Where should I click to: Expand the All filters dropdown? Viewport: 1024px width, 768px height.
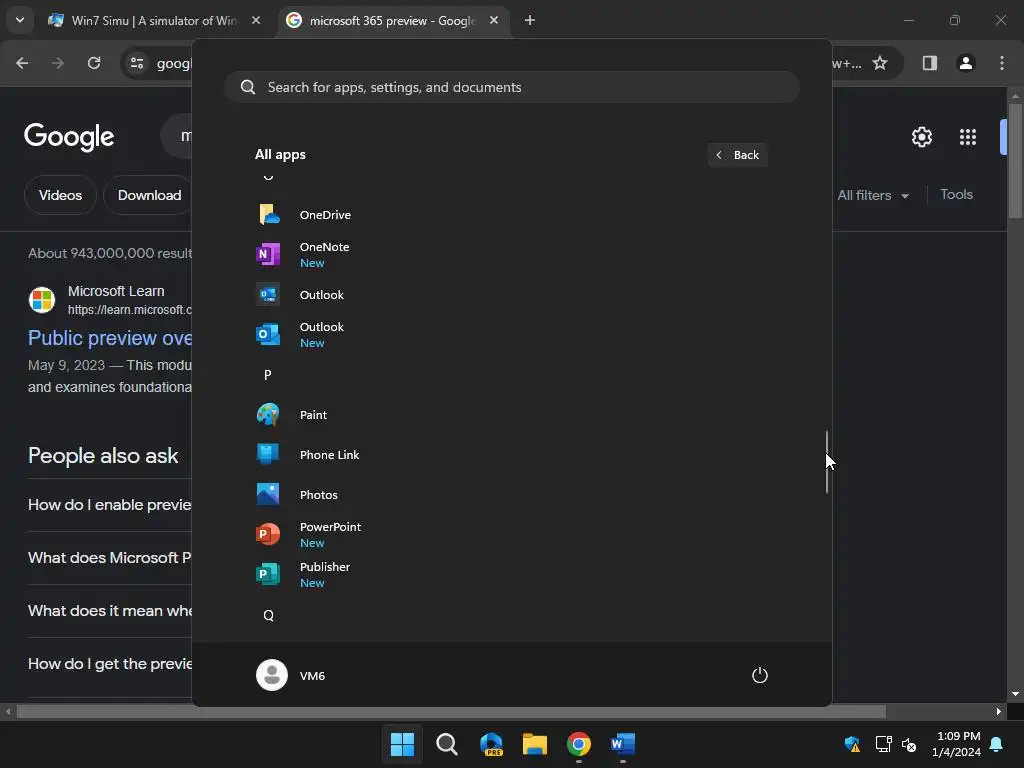pos(873,195)
